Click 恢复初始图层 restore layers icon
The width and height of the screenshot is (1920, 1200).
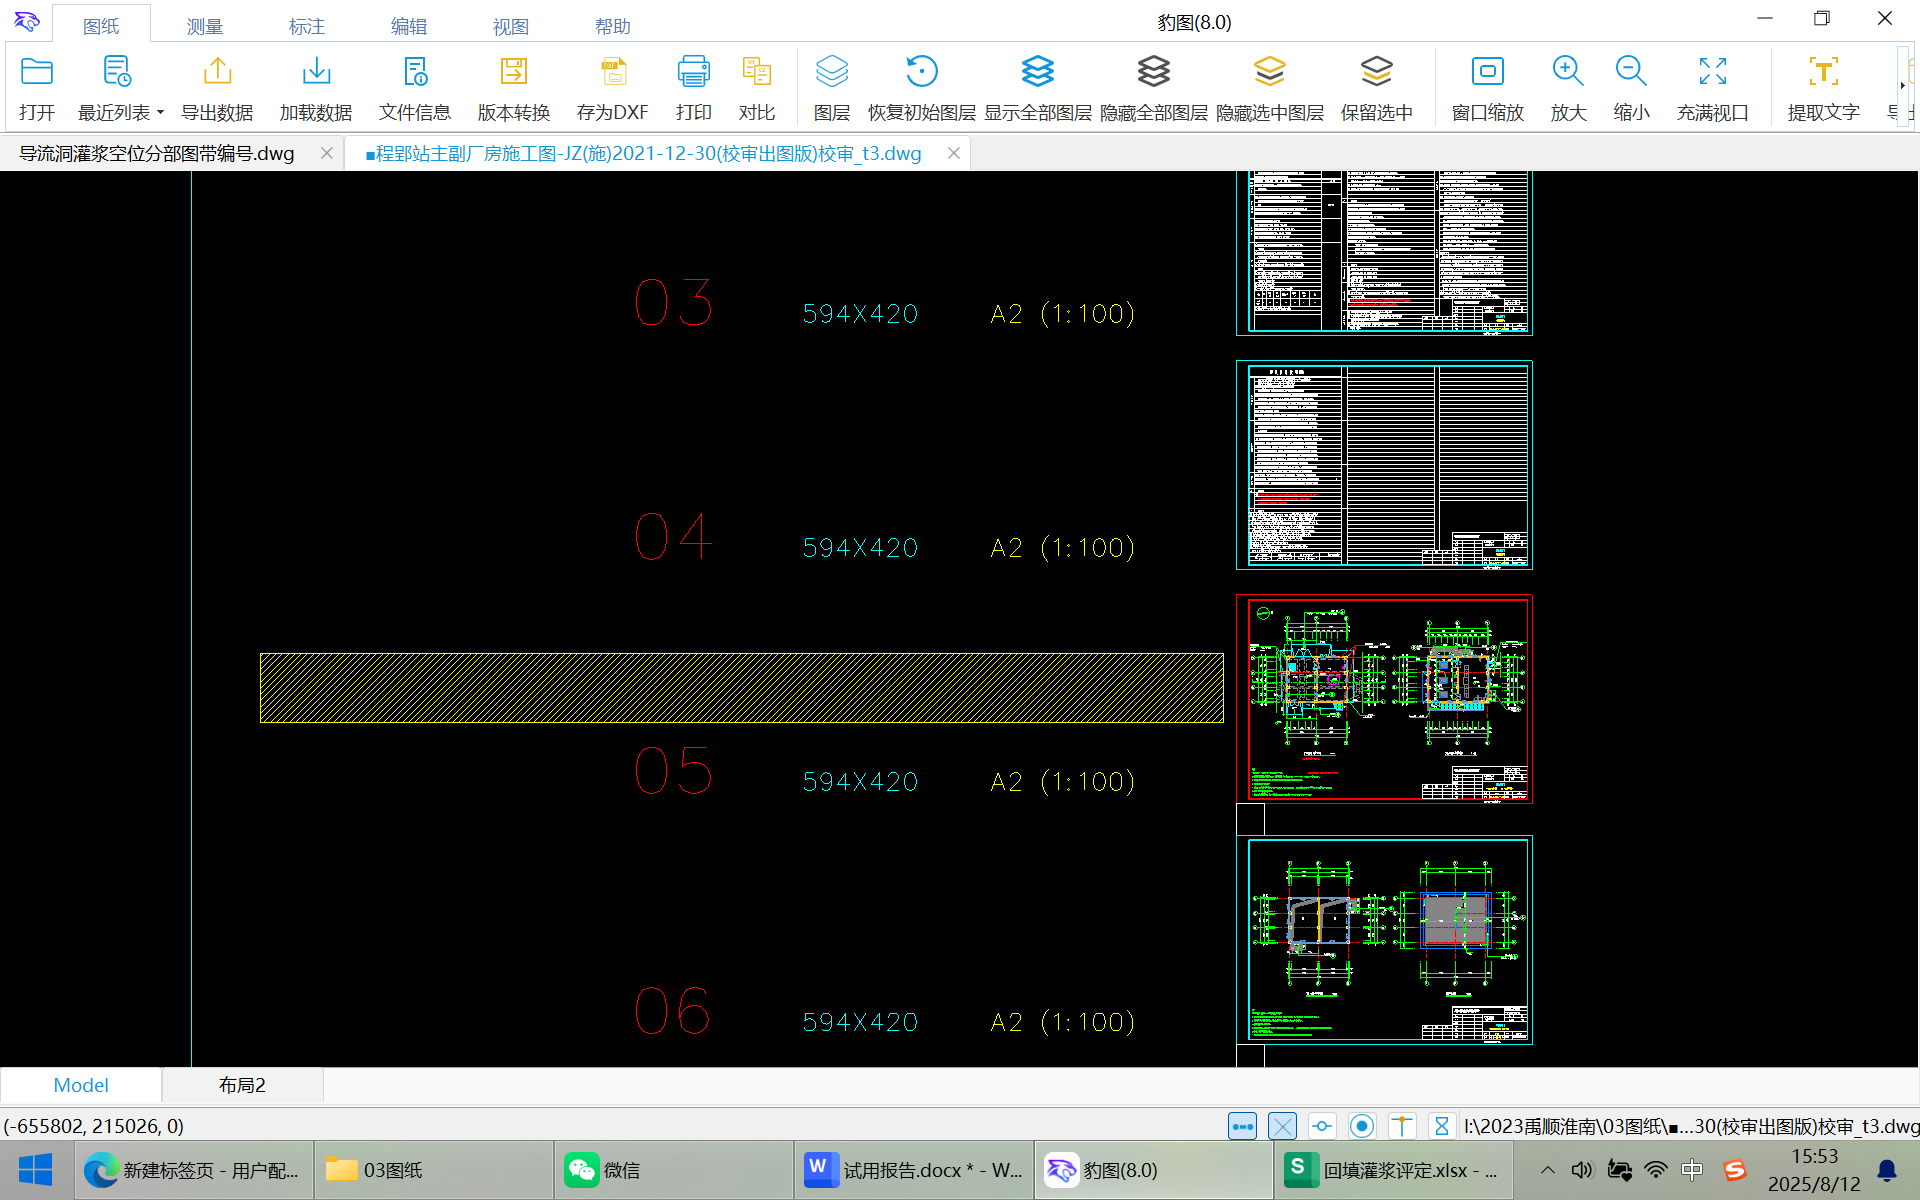921,72
